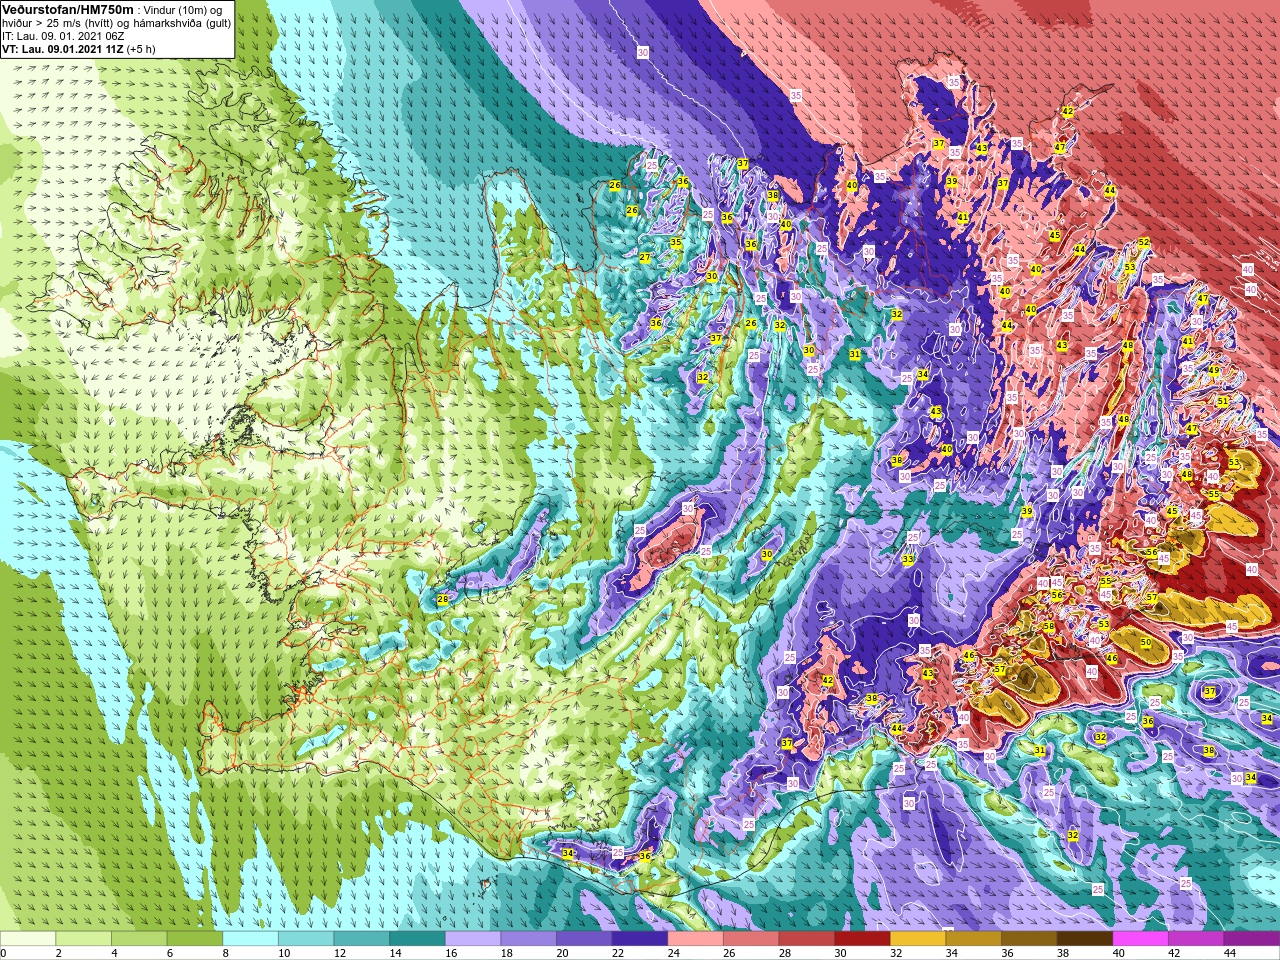1280x960 pixels.
Task: Select the 40–42 magenta legend swatch
Action: pyautogui.click(x=1140, y=939)
